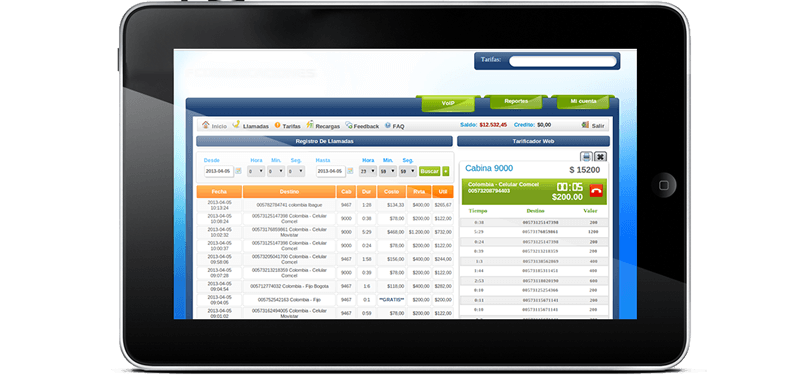Viewport: 800px width, 375px height.
Task: Expand the Hasta Min. dropdown showing 59
Action: 387,171
